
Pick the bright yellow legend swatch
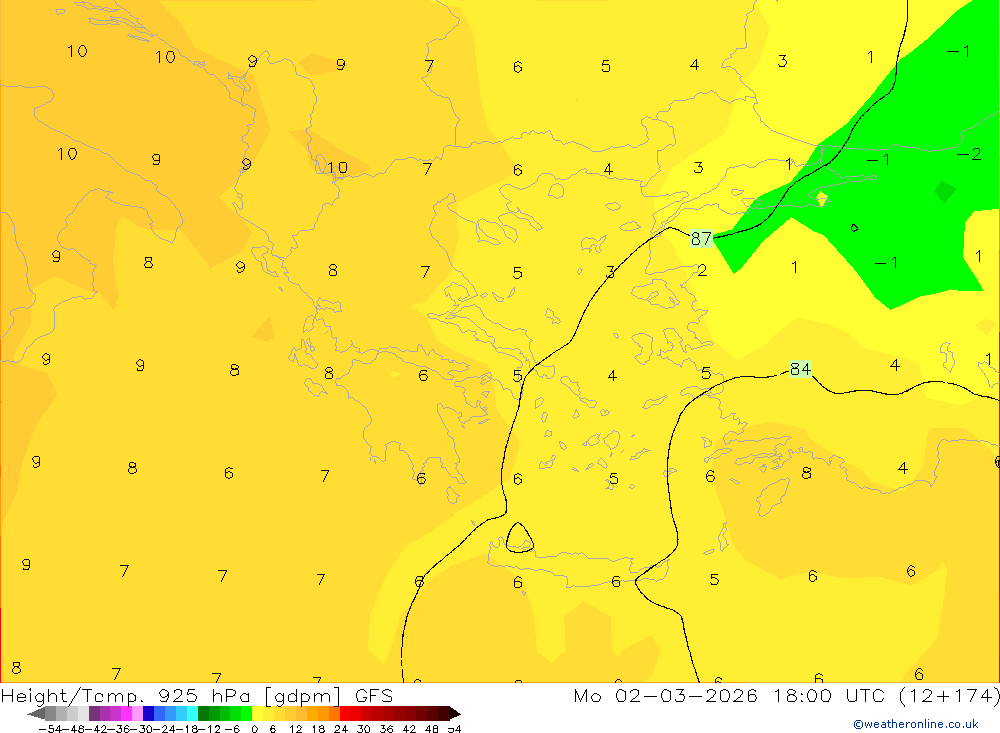point(258,714)
